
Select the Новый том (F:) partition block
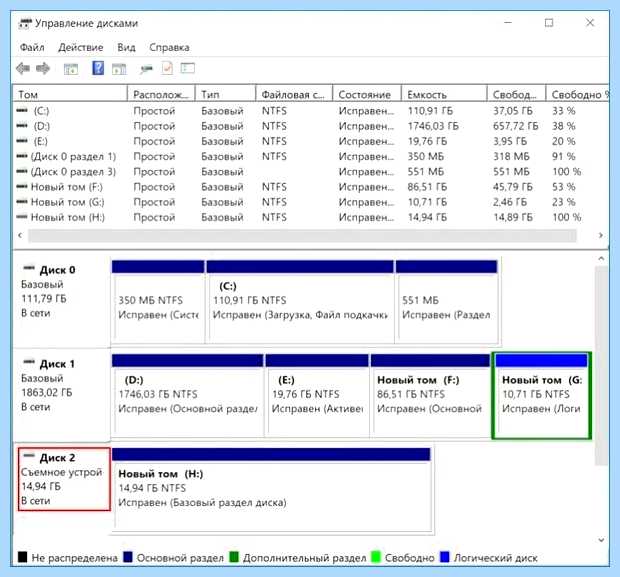(x=431, y=395)
